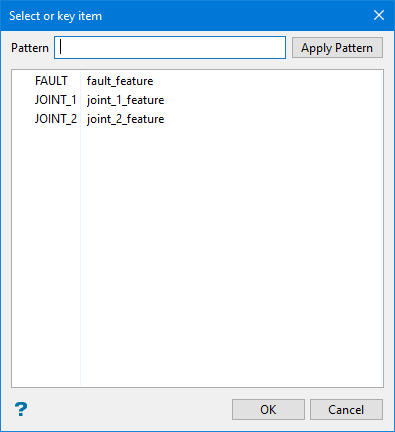This screenshot has height=432, width=395.
Task: Click blank margin left of FAULT row
Action: click(x=23, y=81)
